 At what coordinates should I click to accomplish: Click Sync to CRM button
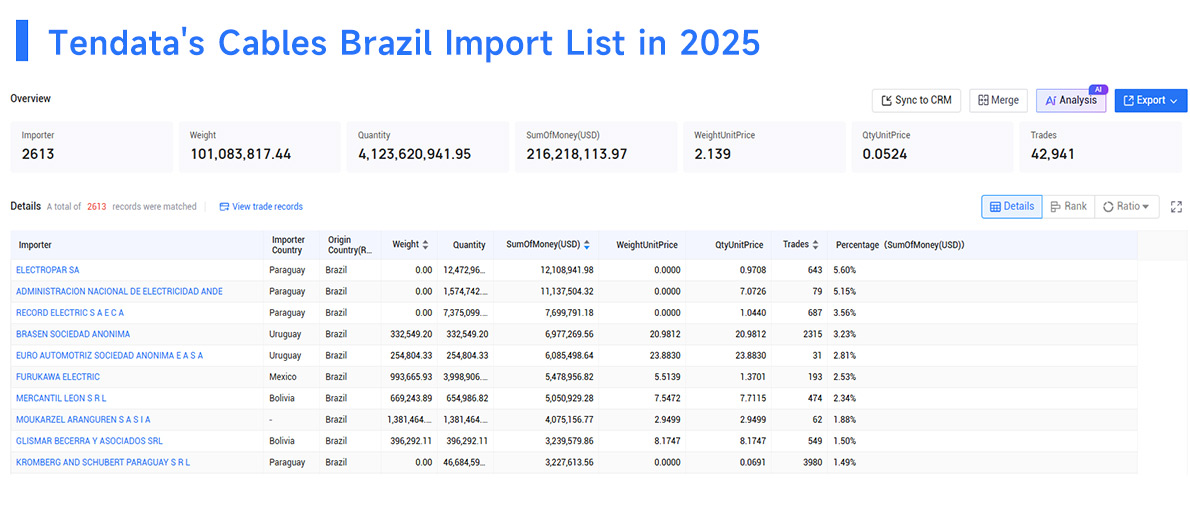[x=917, y=100]
